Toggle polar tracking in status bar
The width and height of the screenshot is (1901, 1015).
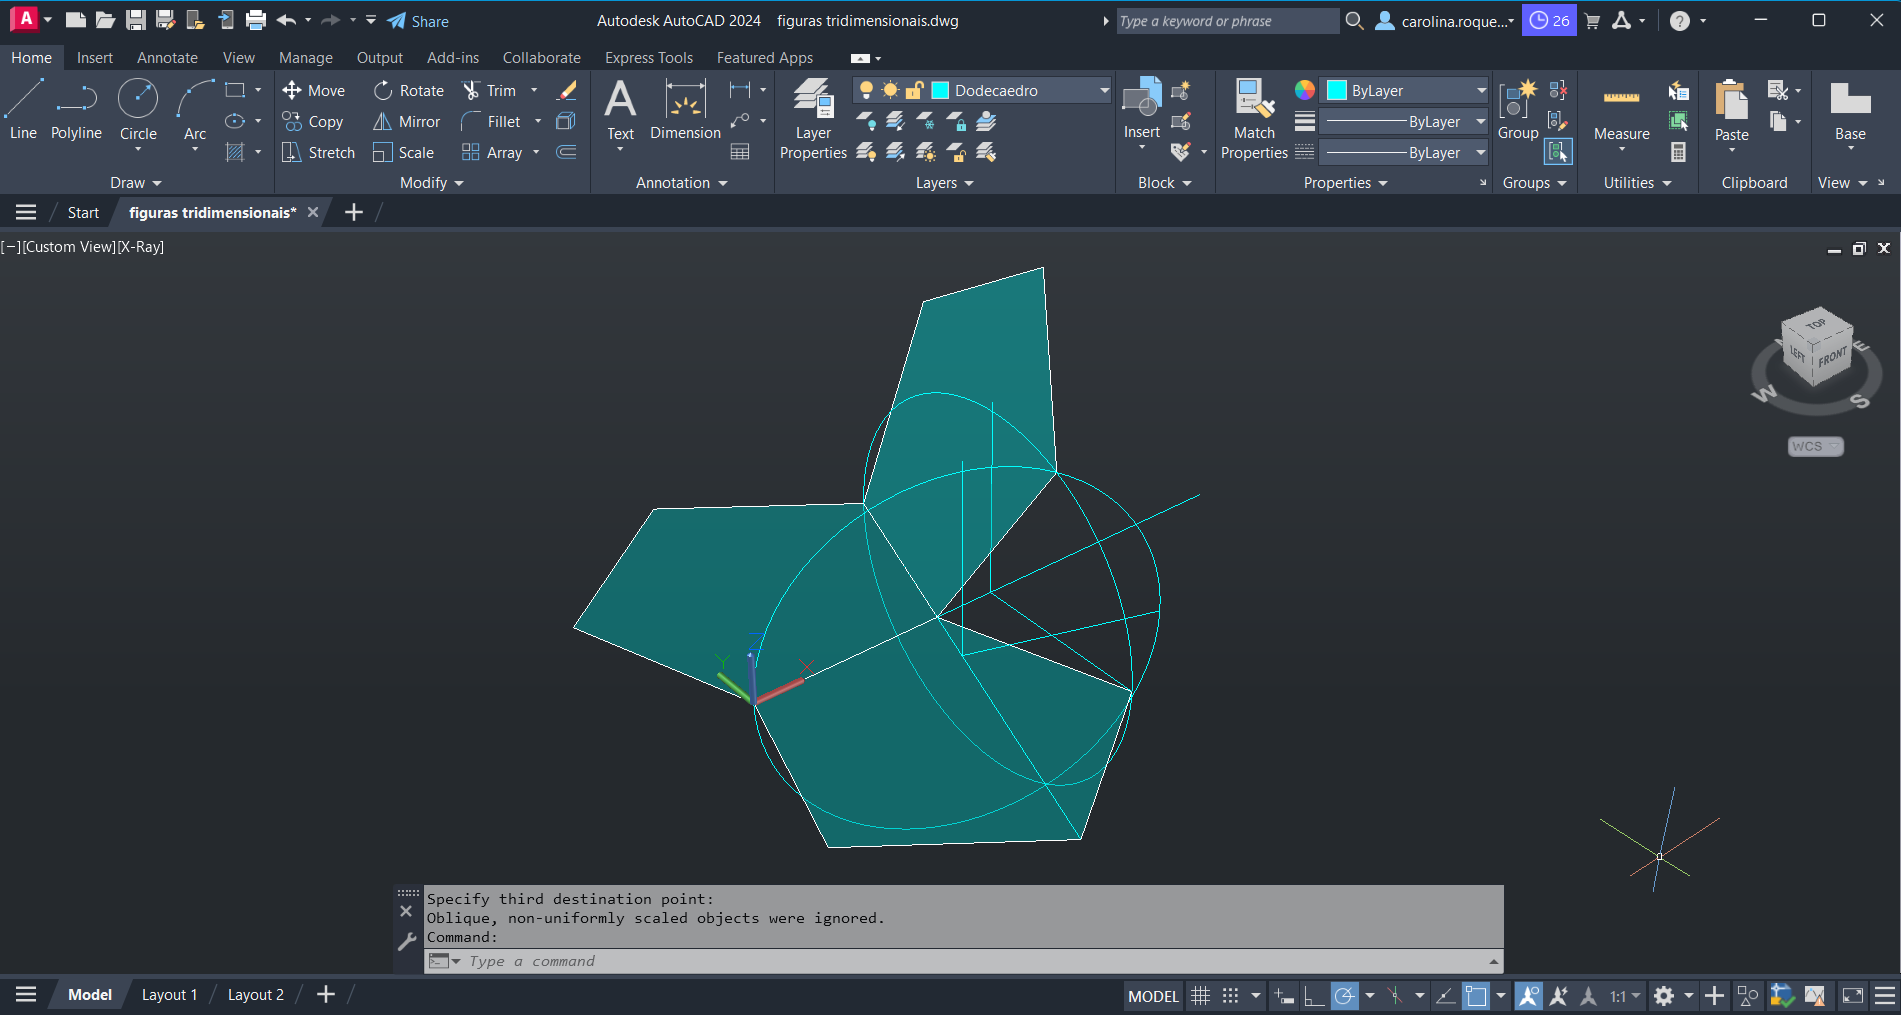point(1345,996)
